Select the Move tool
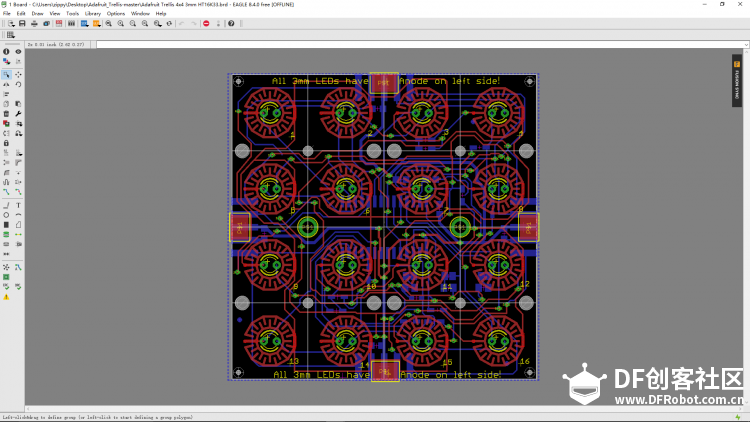Screen dimensions: 750x422 pyautogui.click(x=18, y=75)
